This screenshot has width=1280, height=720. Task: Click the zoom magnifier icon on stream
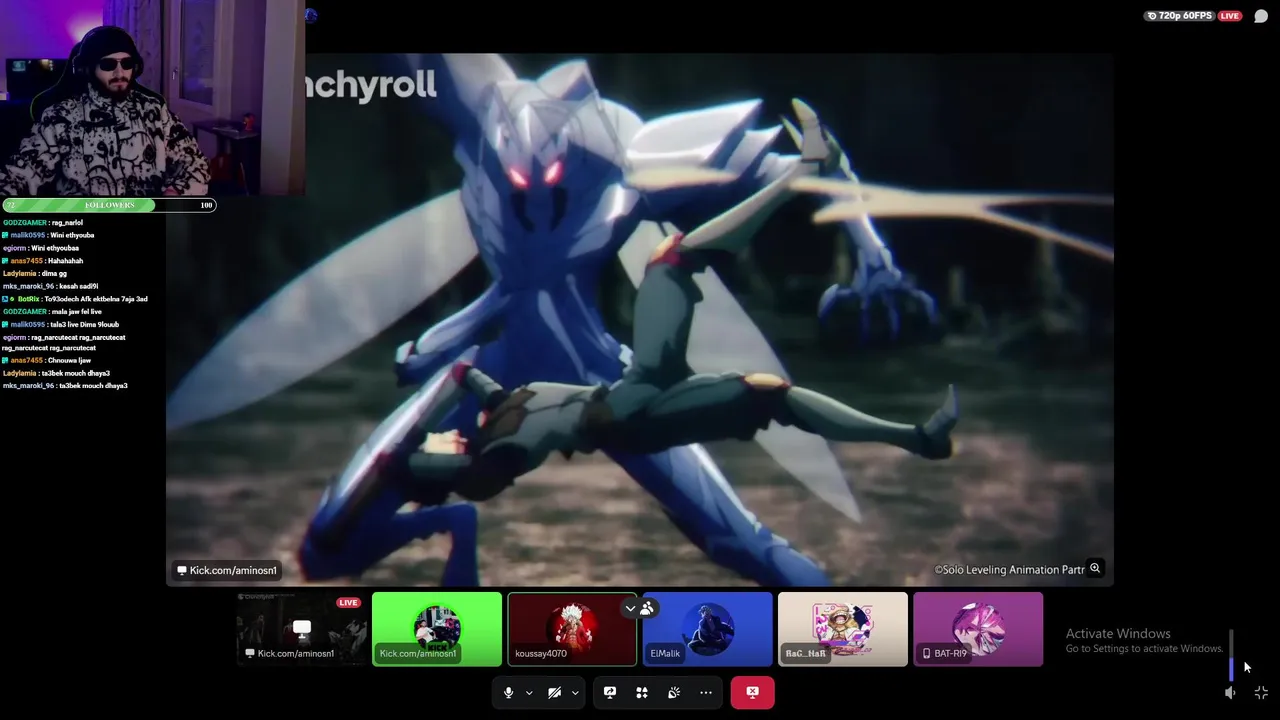pyautogui.click(x=1095, y=568)
